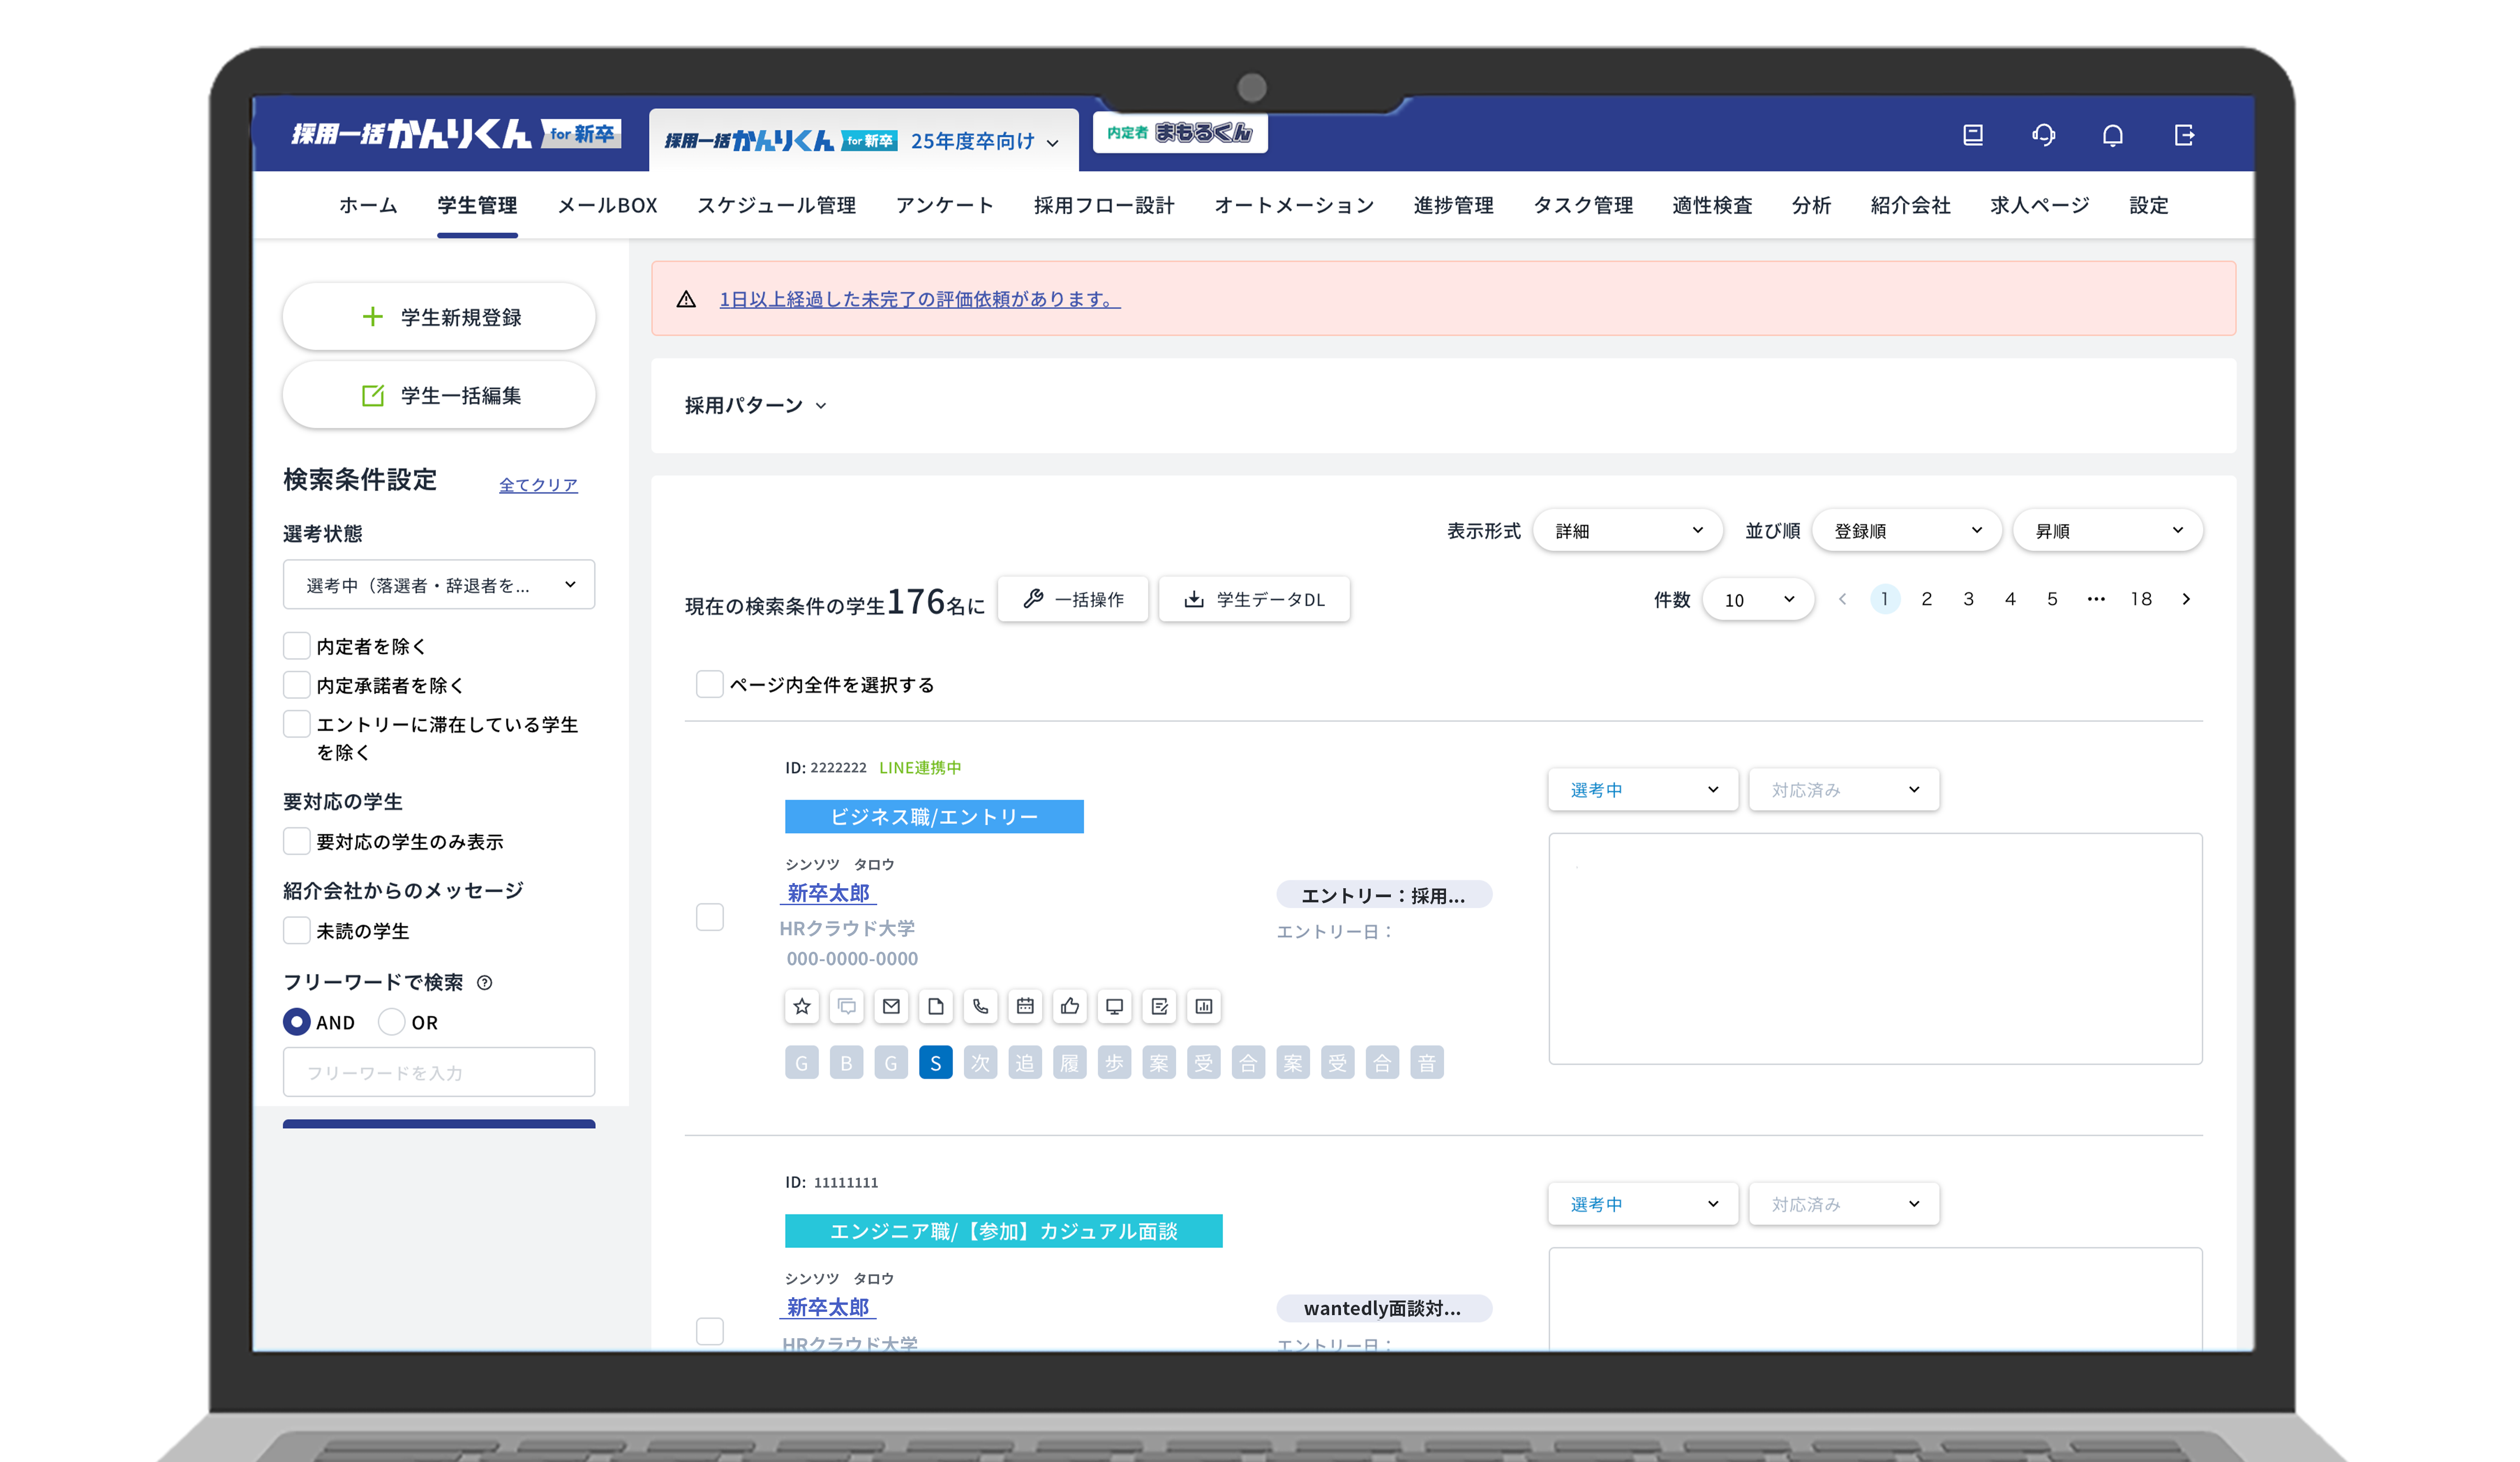
Task: Open the notification bell in the header
Action: [x=2113, y=135]
